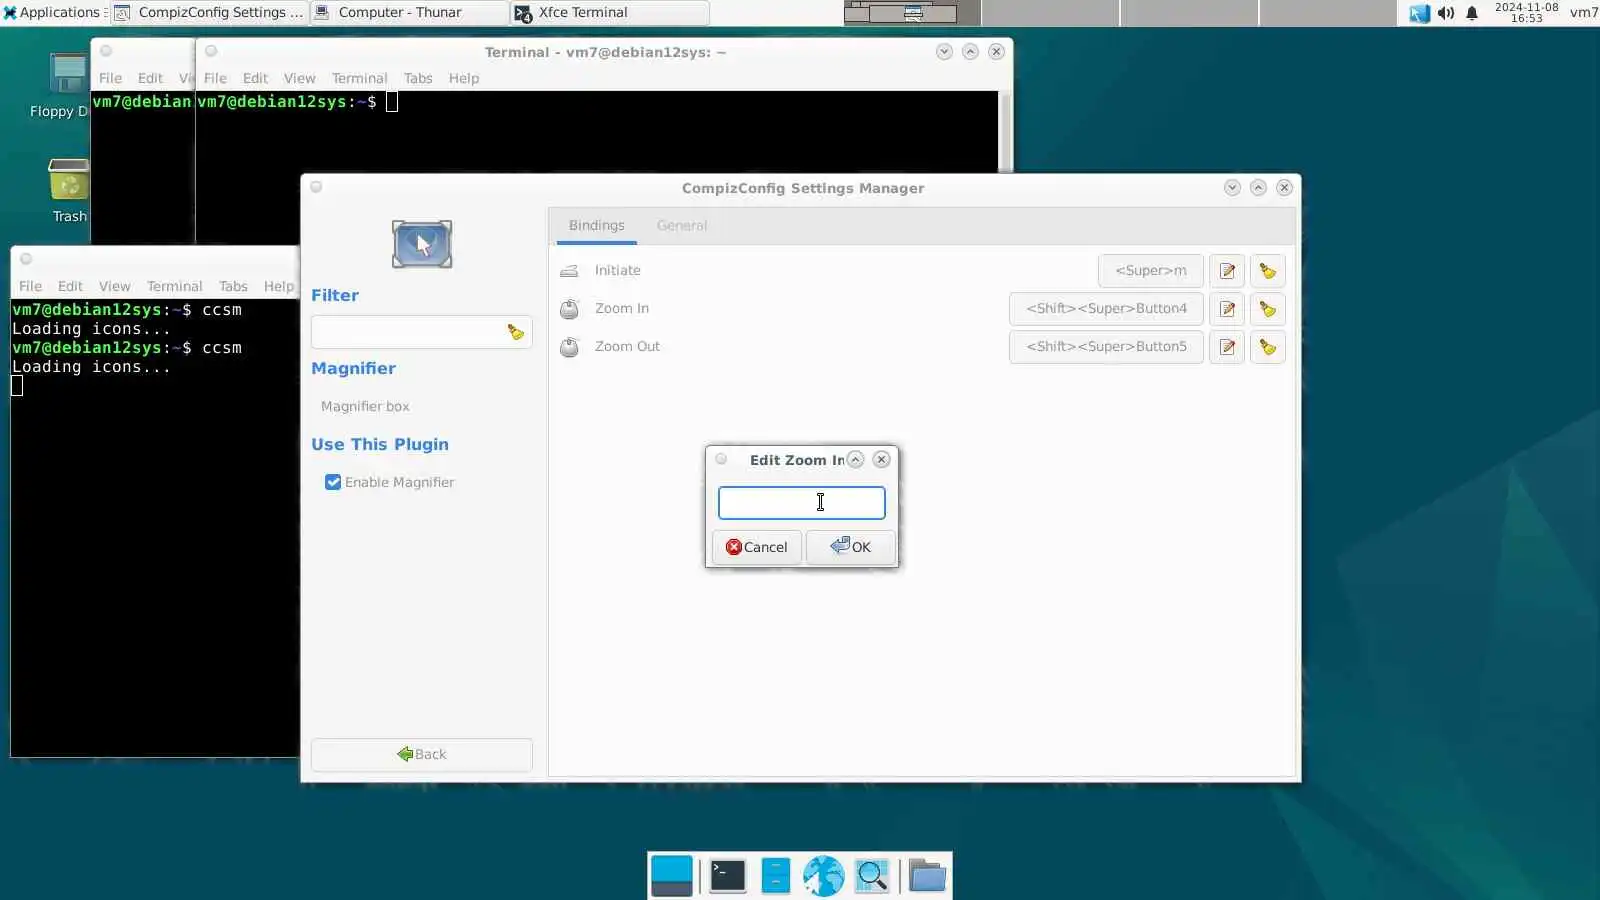Select Magnifier box in sidebar
The image size is (1600, 900).
(365, 407)
